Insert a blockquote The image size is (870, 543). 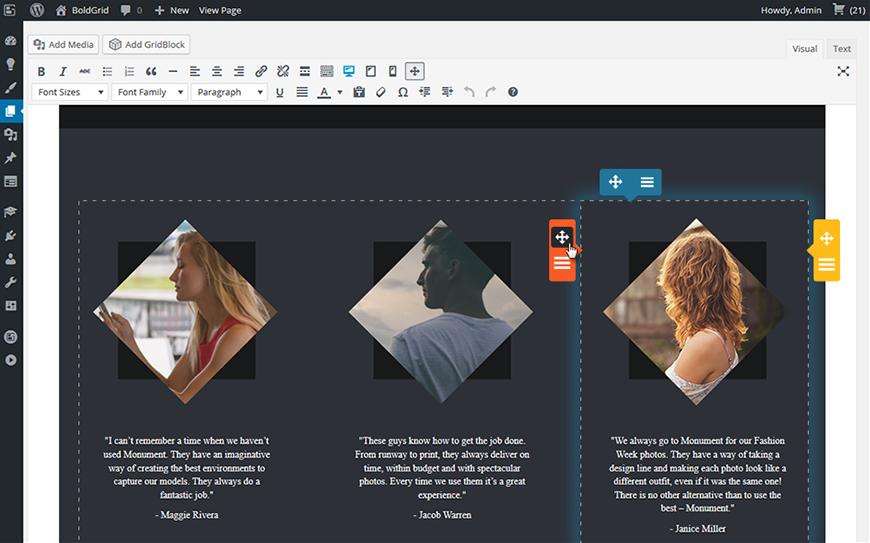[x=151, y=71]
